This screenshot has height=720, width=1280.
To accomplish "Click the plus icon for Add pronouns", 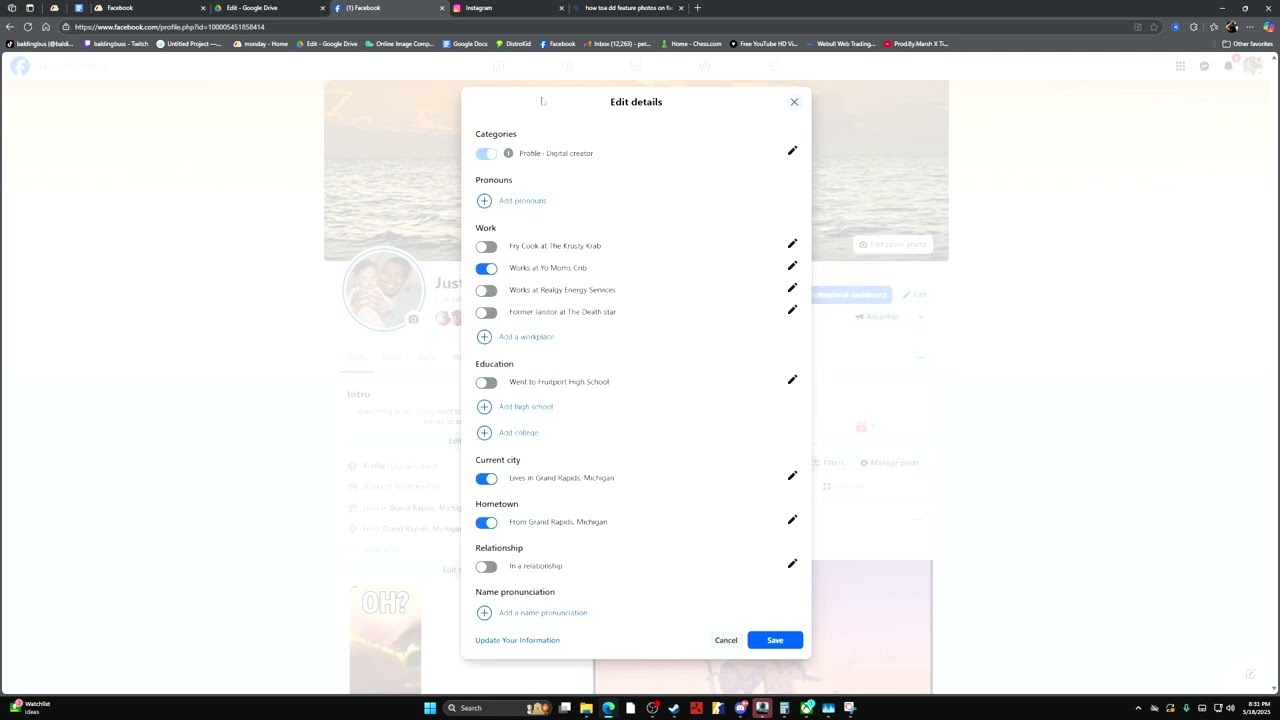I will point(484,201).
